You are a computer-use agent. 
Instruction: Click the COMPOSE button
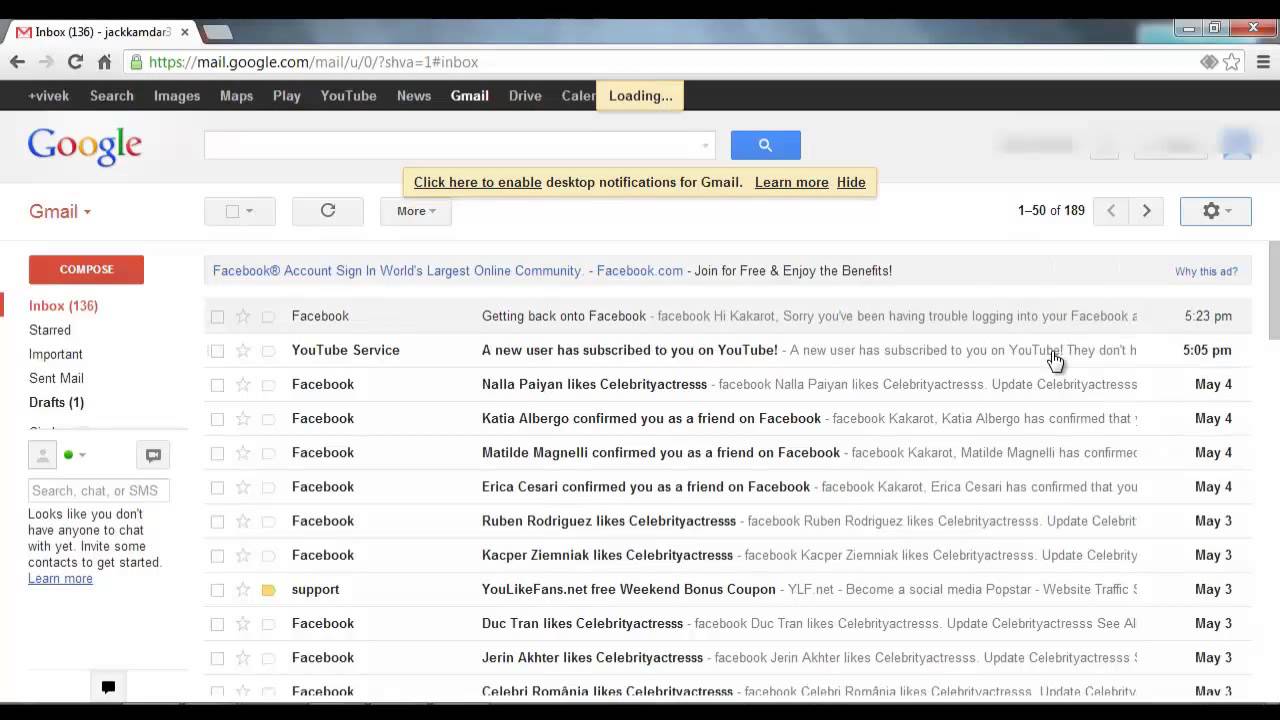click(86, 269)
